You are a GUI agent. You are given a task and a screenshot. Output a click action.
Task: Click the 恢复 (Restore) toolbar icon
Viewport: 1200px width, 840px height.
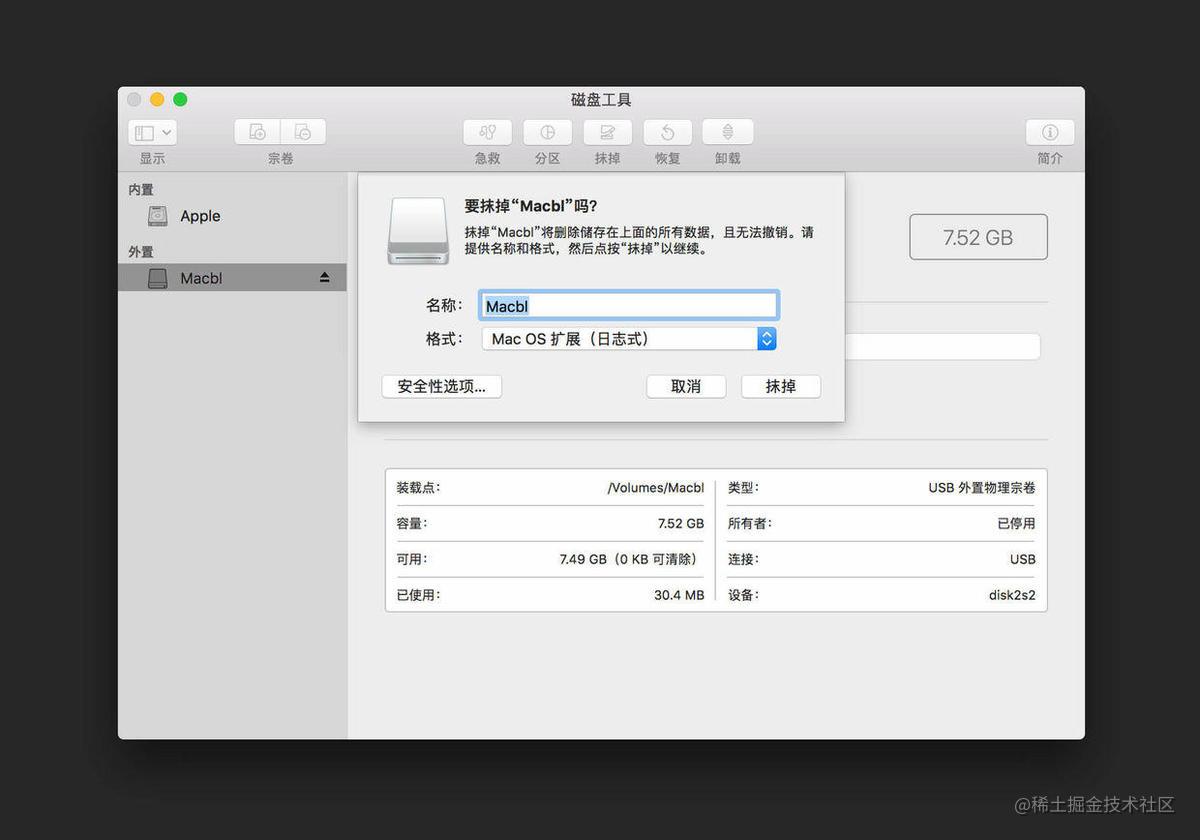click(667, 138)
